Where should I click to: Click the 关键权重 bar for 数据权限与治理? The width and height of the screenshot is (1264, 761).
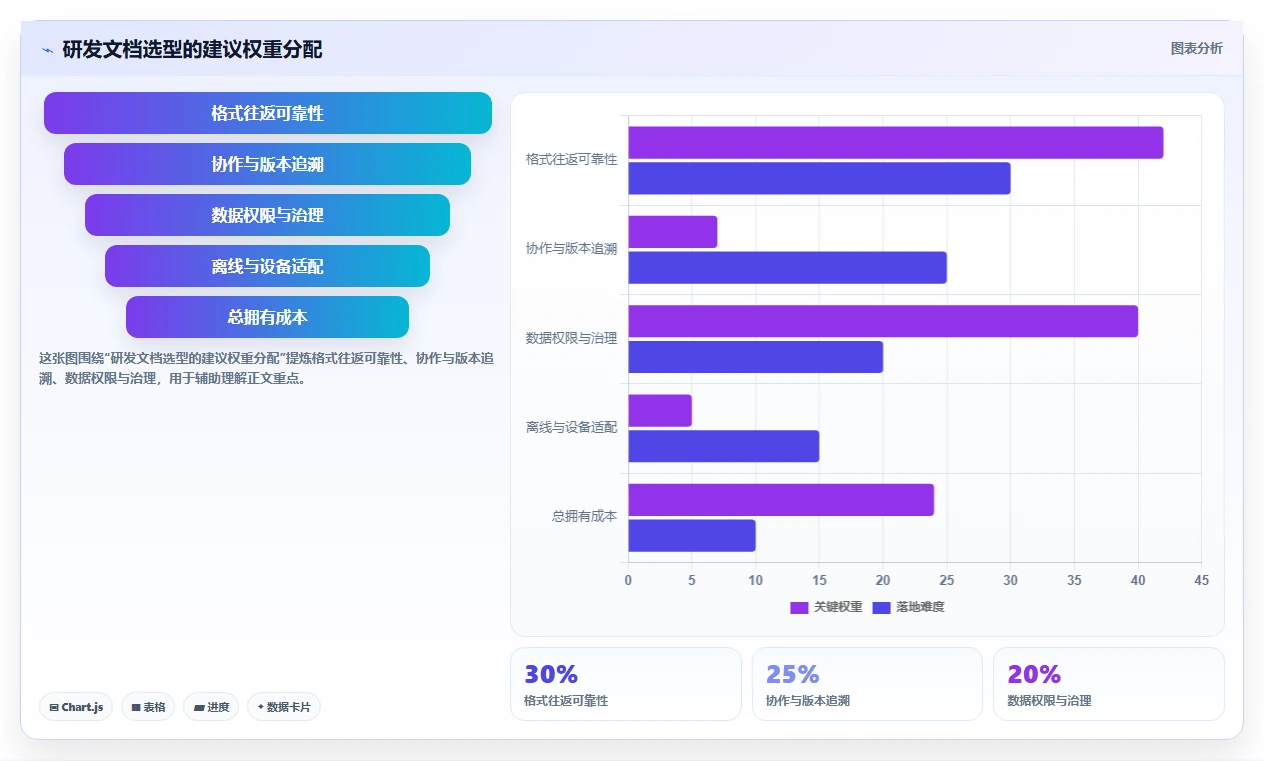[883, 321]
